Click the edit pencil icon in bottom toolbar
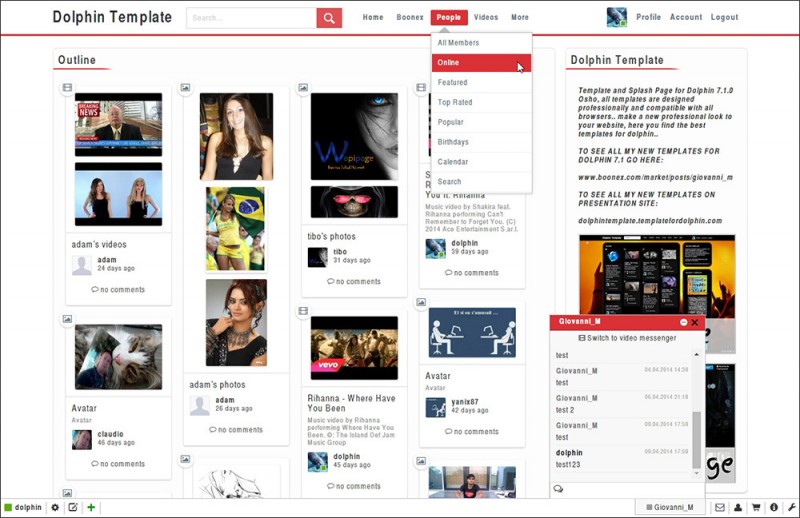This screenshot has width=800, height=518. [x=73, y=507]
